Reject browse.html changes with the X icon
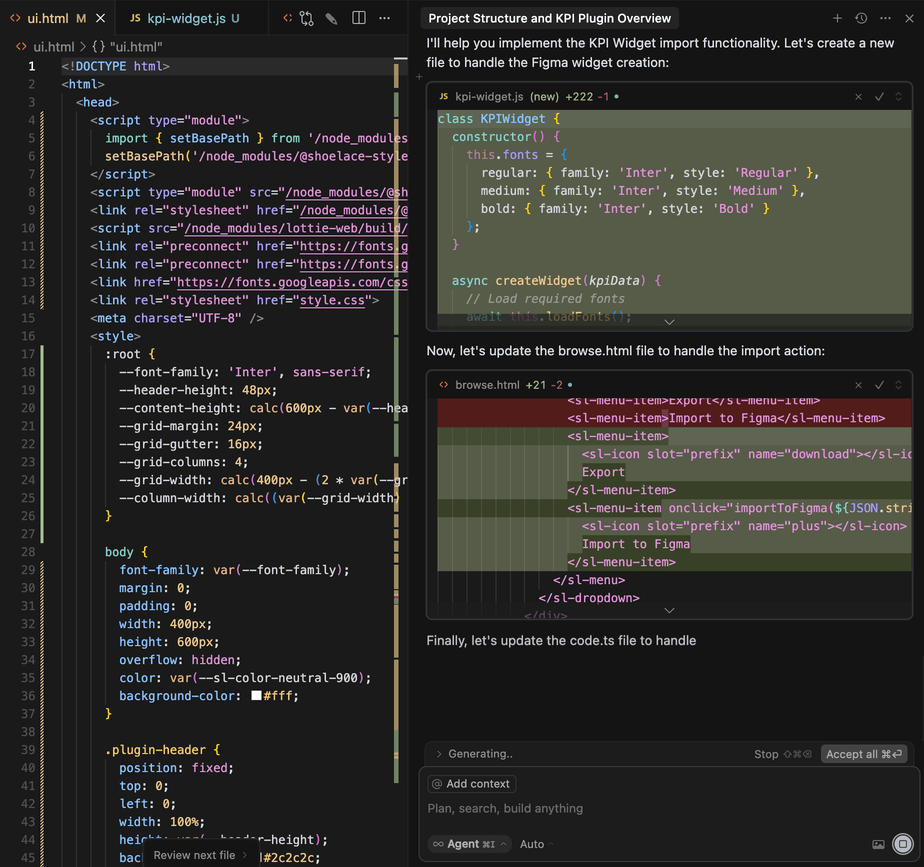This screenshot has height=867, width=924. click(858, 385)
